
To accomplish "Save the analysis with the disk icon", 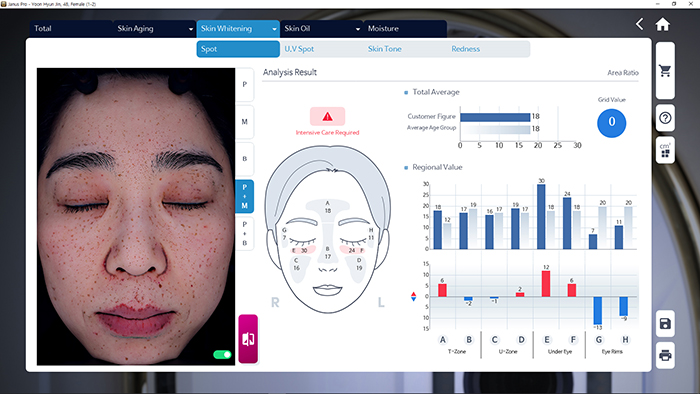I will (665, 323).
